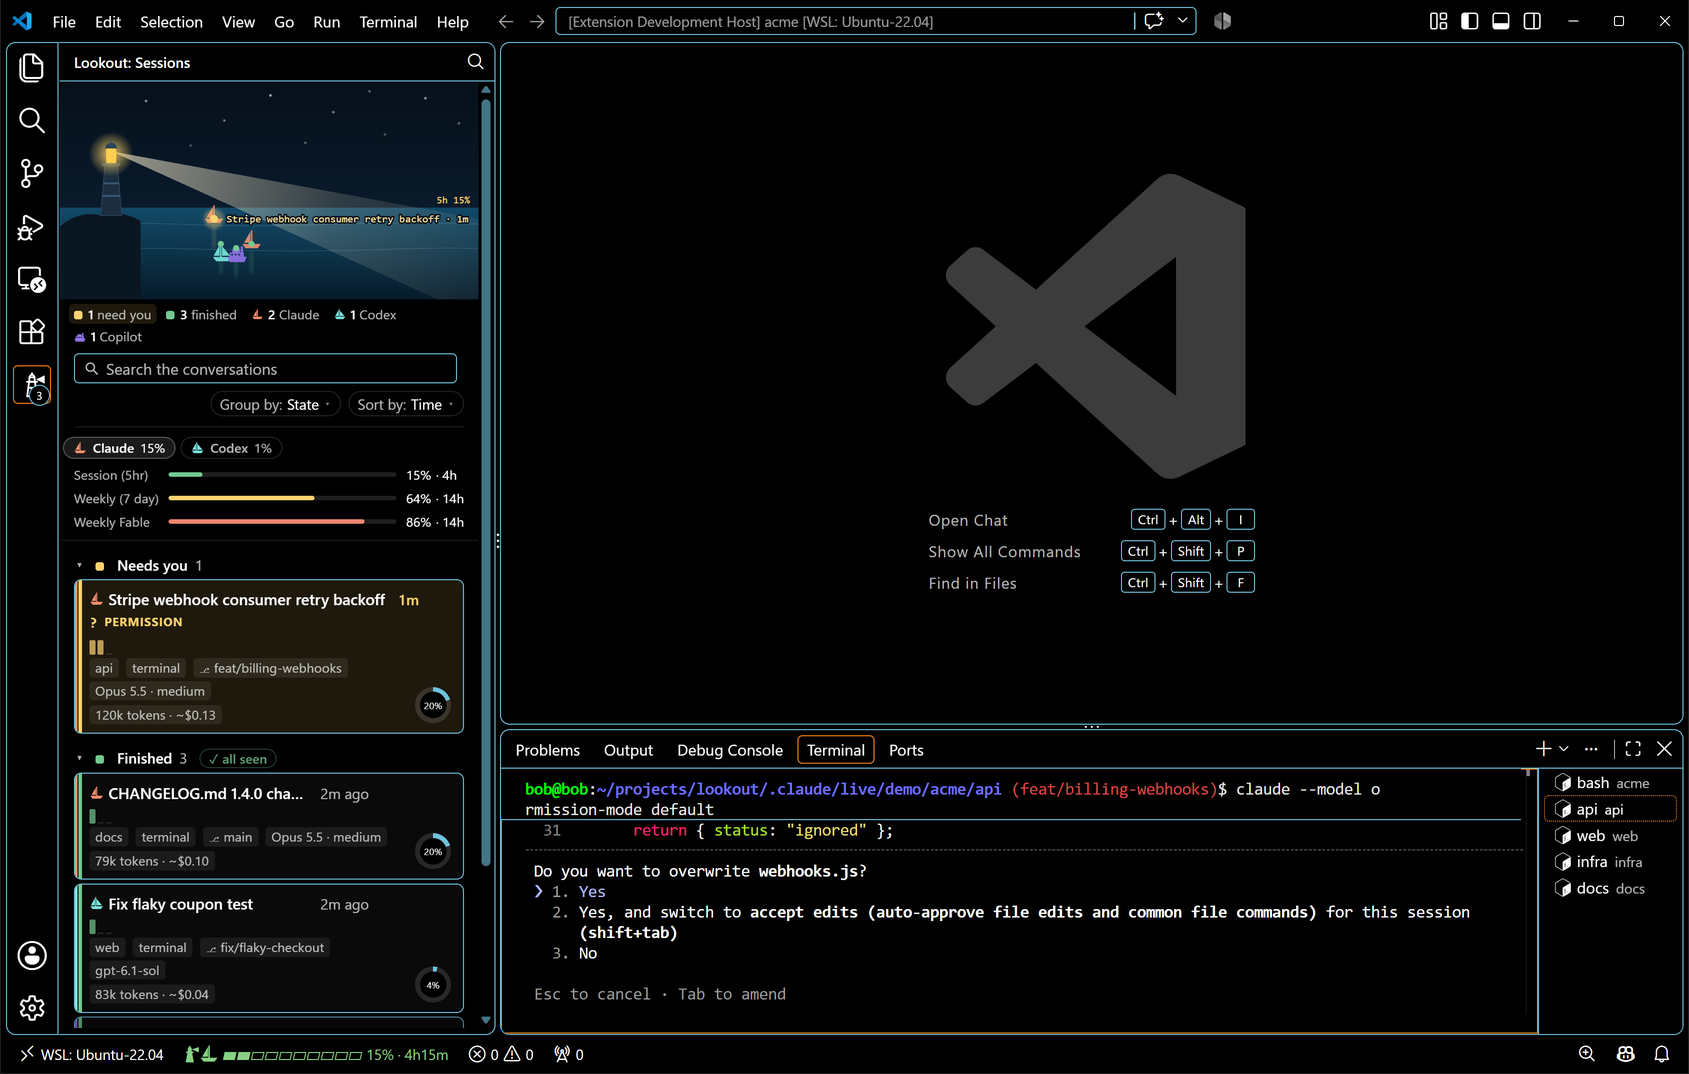1689x1074 pixels.
Task: Toggle Primary Side Bar visibility
Action: 1469,21
